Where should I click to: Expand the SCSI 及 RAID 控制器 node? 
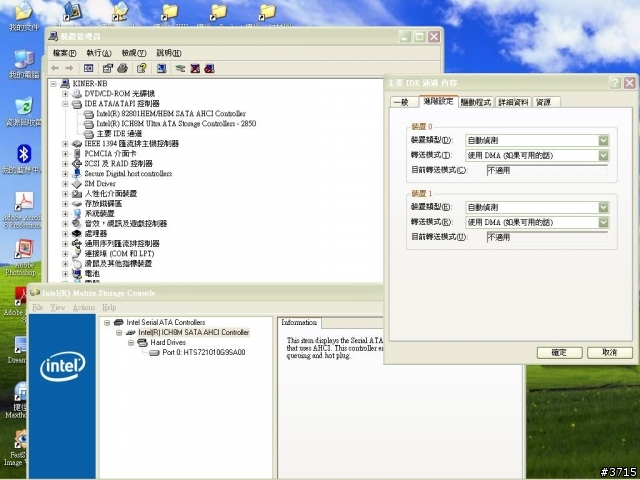click(65, 164)
